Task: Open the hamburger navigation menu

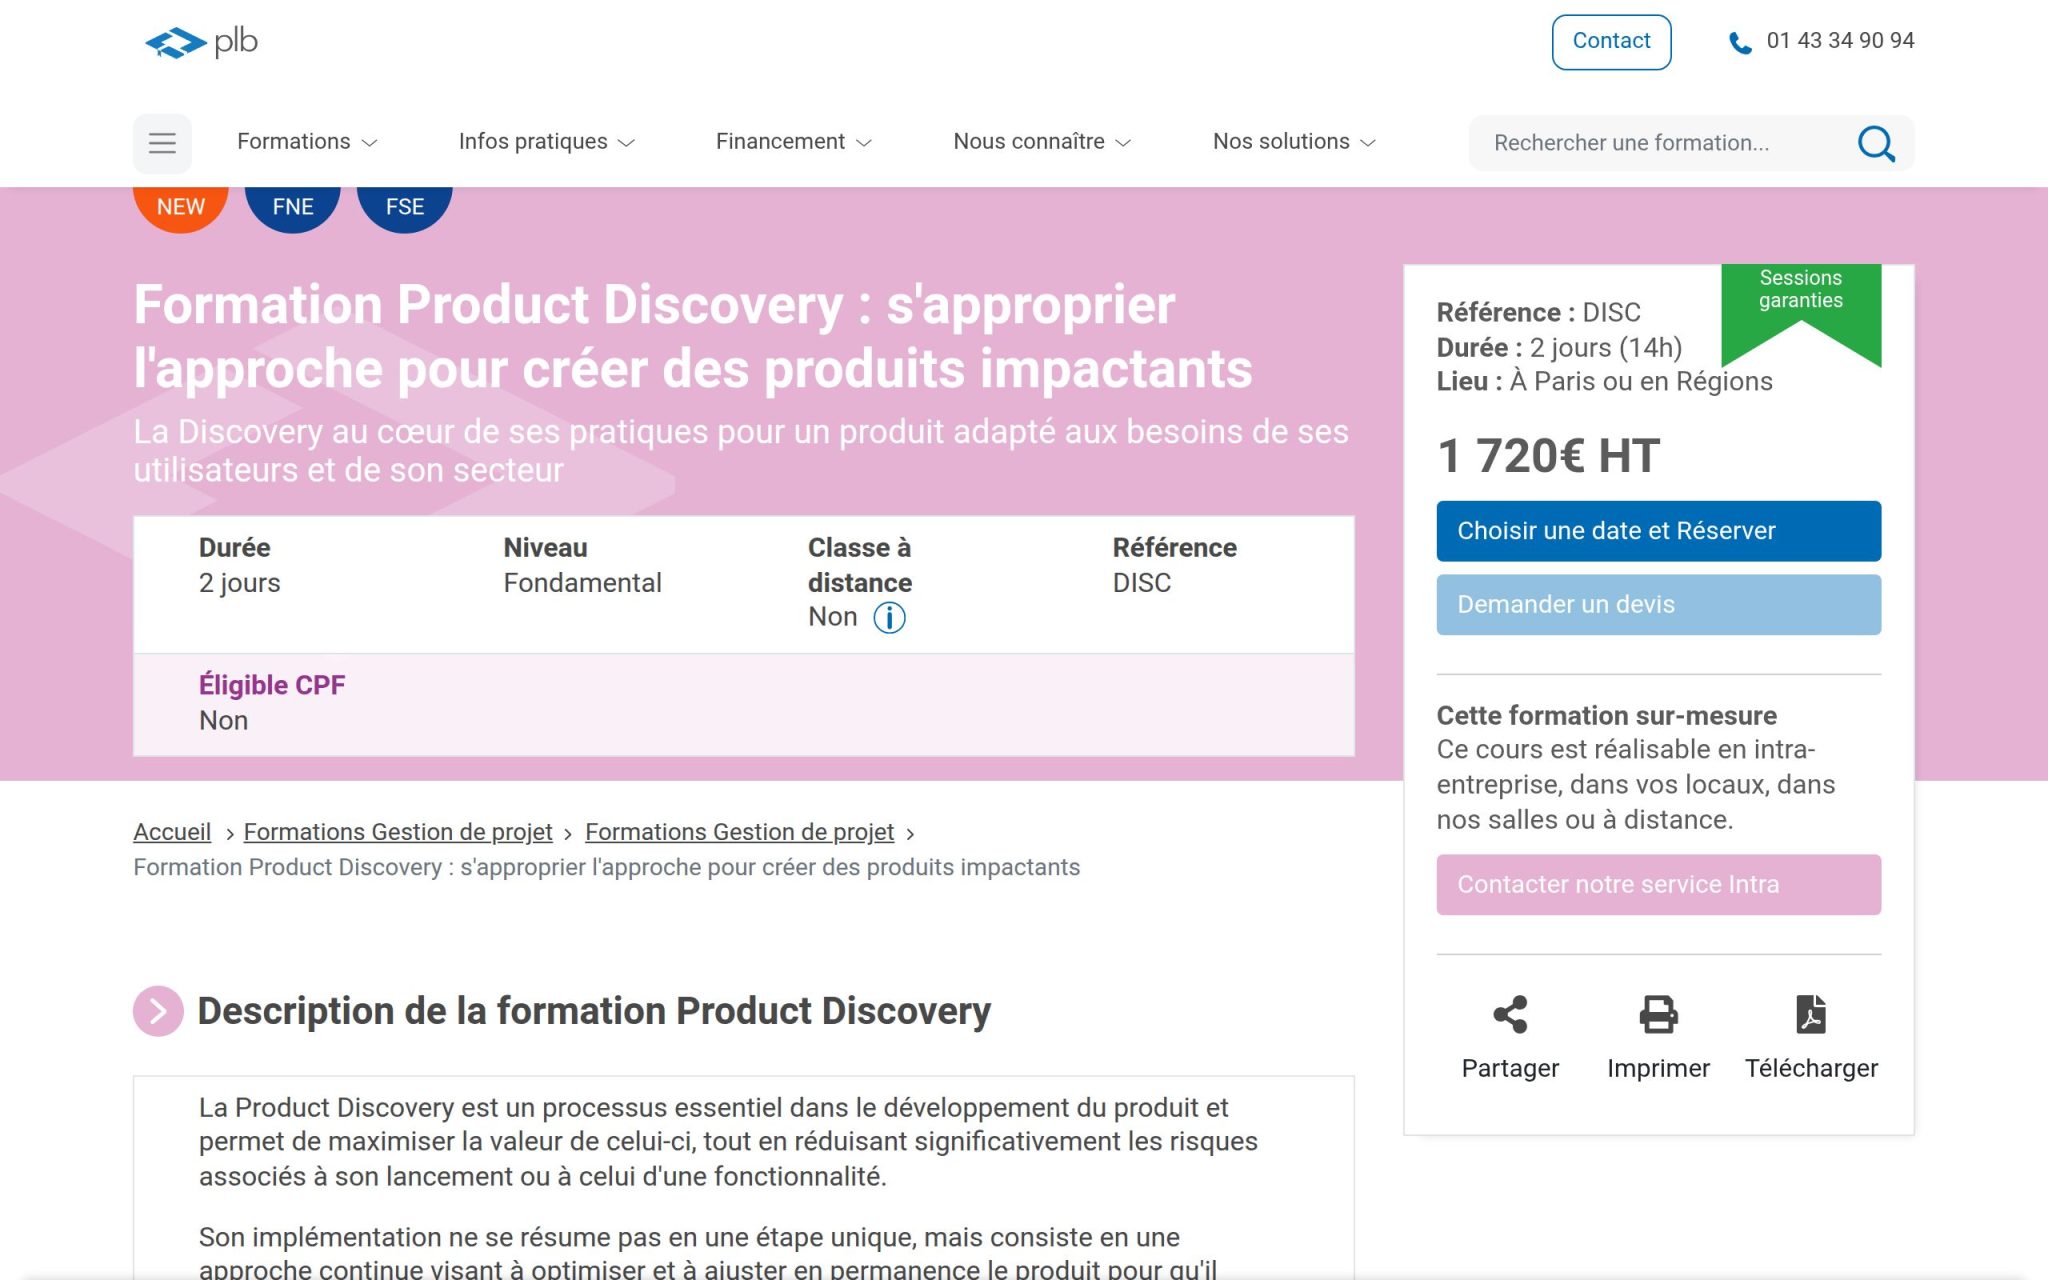Action: point(161,143)
